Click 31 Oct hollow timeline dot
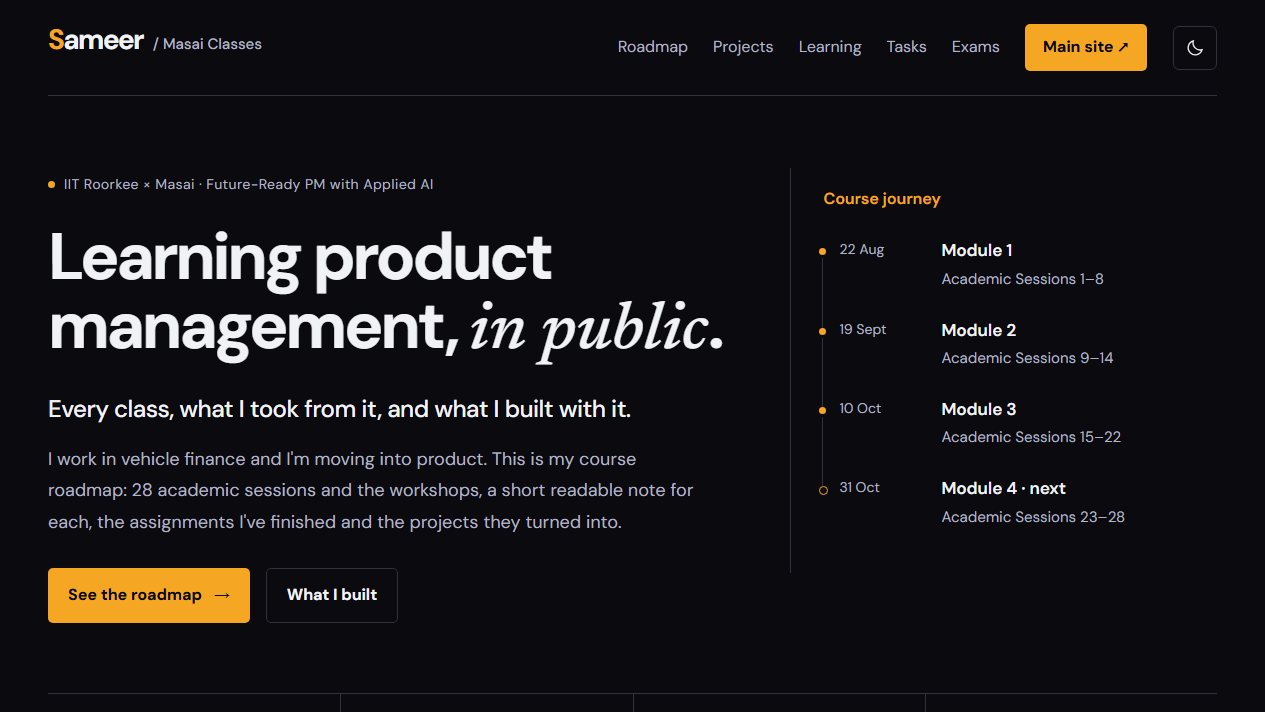Screen dimensions: 1265x712 click(x=823, y=490)
